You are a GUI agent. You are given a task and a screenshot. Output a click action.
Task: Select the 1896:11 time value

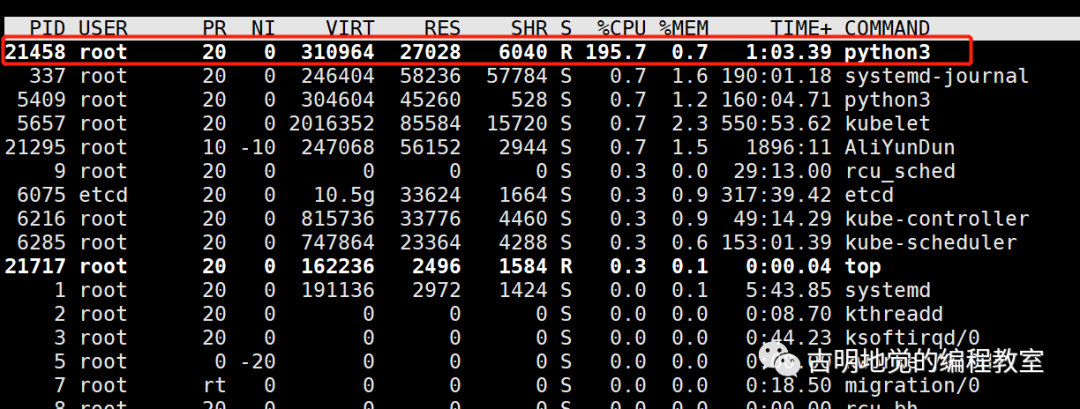point(789,147)
